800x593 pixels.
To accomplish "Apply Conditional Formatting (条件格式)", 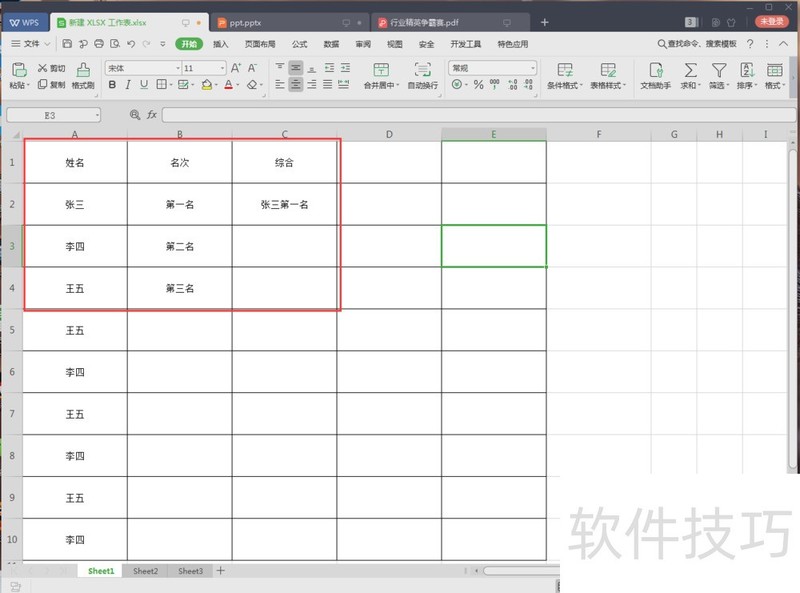I will (565, 75).
